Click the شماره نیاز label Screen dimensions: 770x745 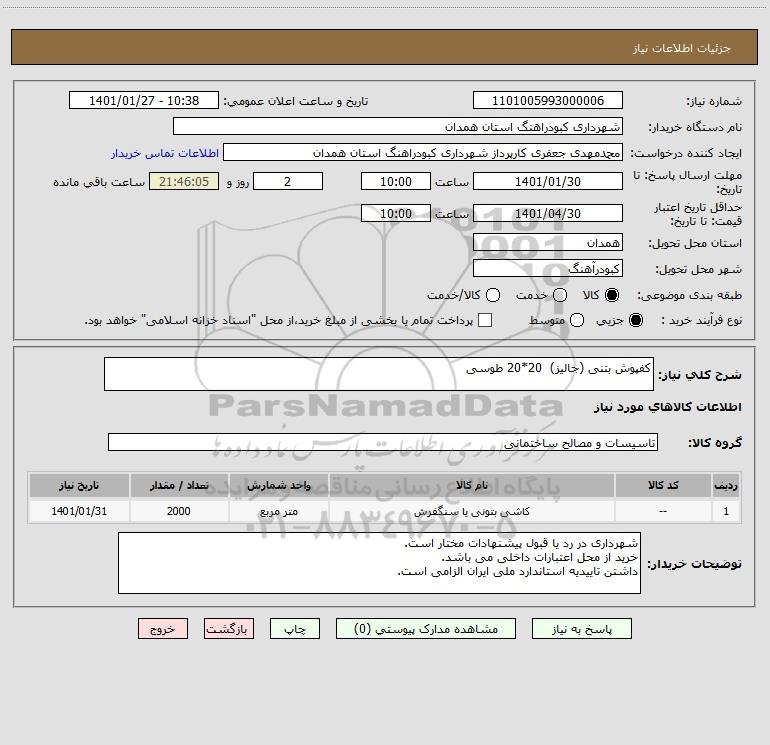tap(714, 102)
